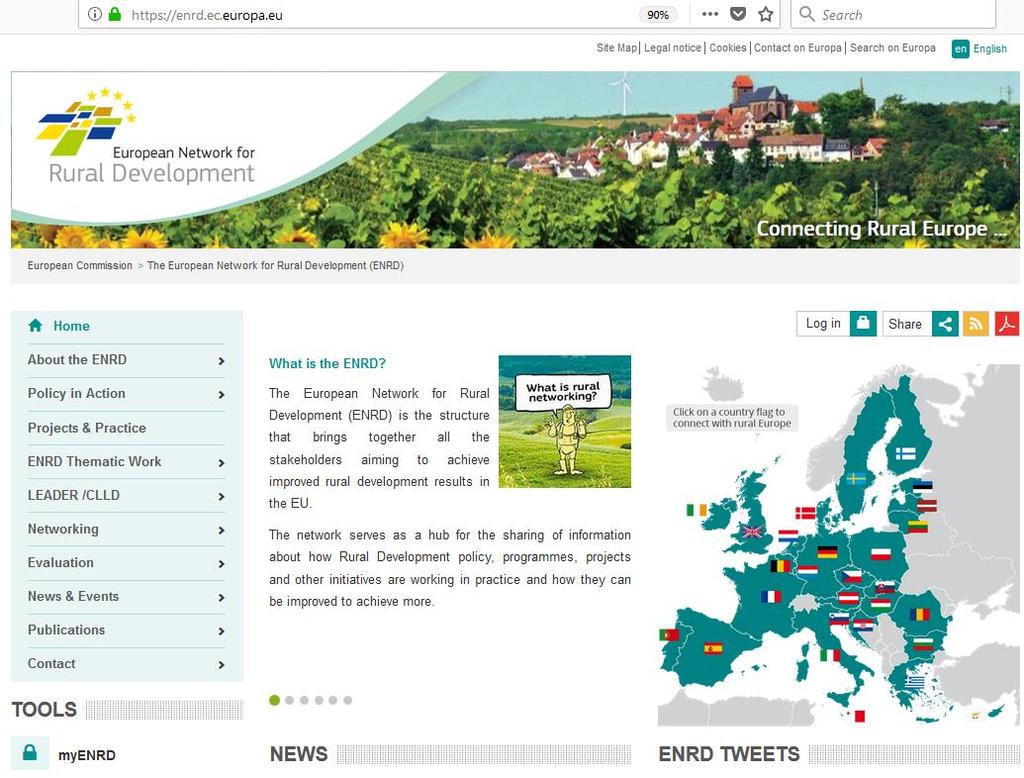Click the site information icon in address bar

[x=95, y=14]
